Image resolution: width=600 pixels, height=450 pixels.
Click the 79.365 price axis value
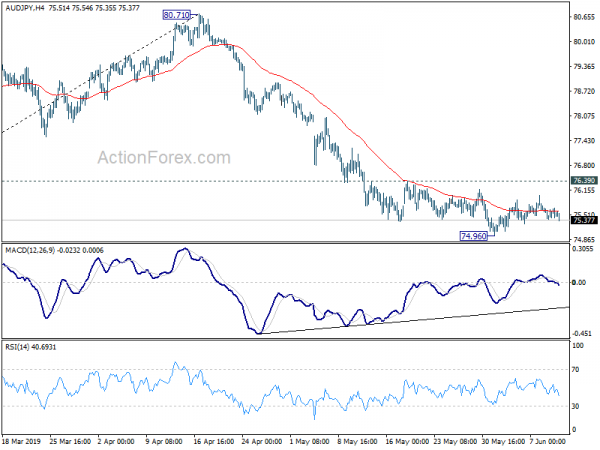[584, 67]
